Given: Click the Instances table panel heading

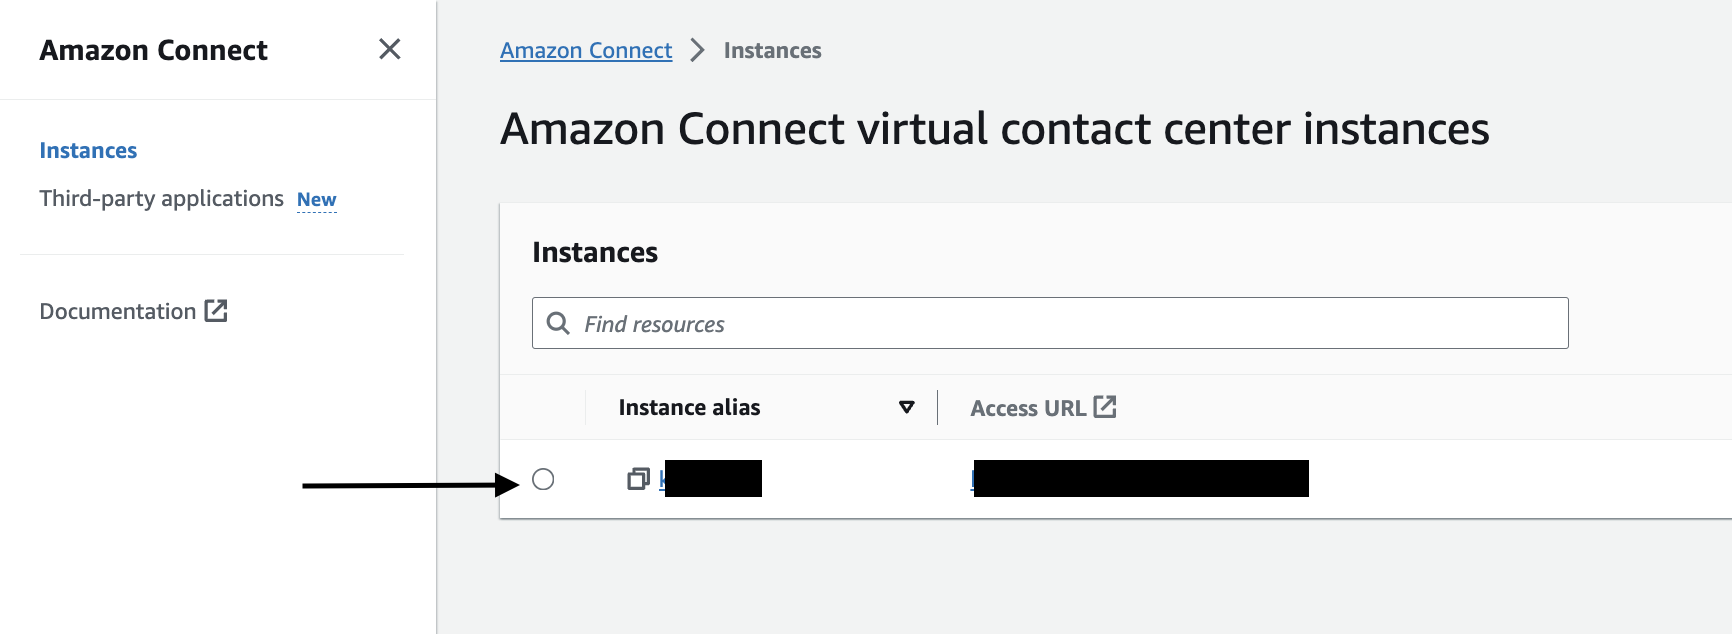Looking at the screenshot, I should [595, 252].
